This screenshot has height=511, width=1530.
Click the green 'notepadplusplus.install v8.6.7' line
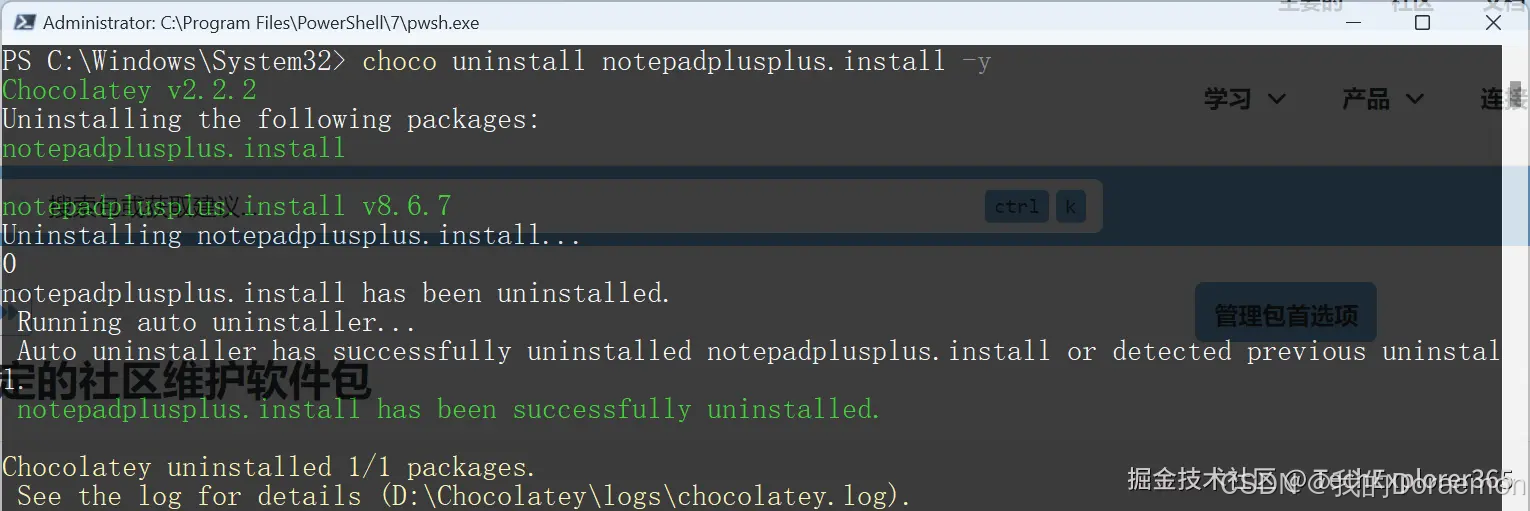(226, 206)
